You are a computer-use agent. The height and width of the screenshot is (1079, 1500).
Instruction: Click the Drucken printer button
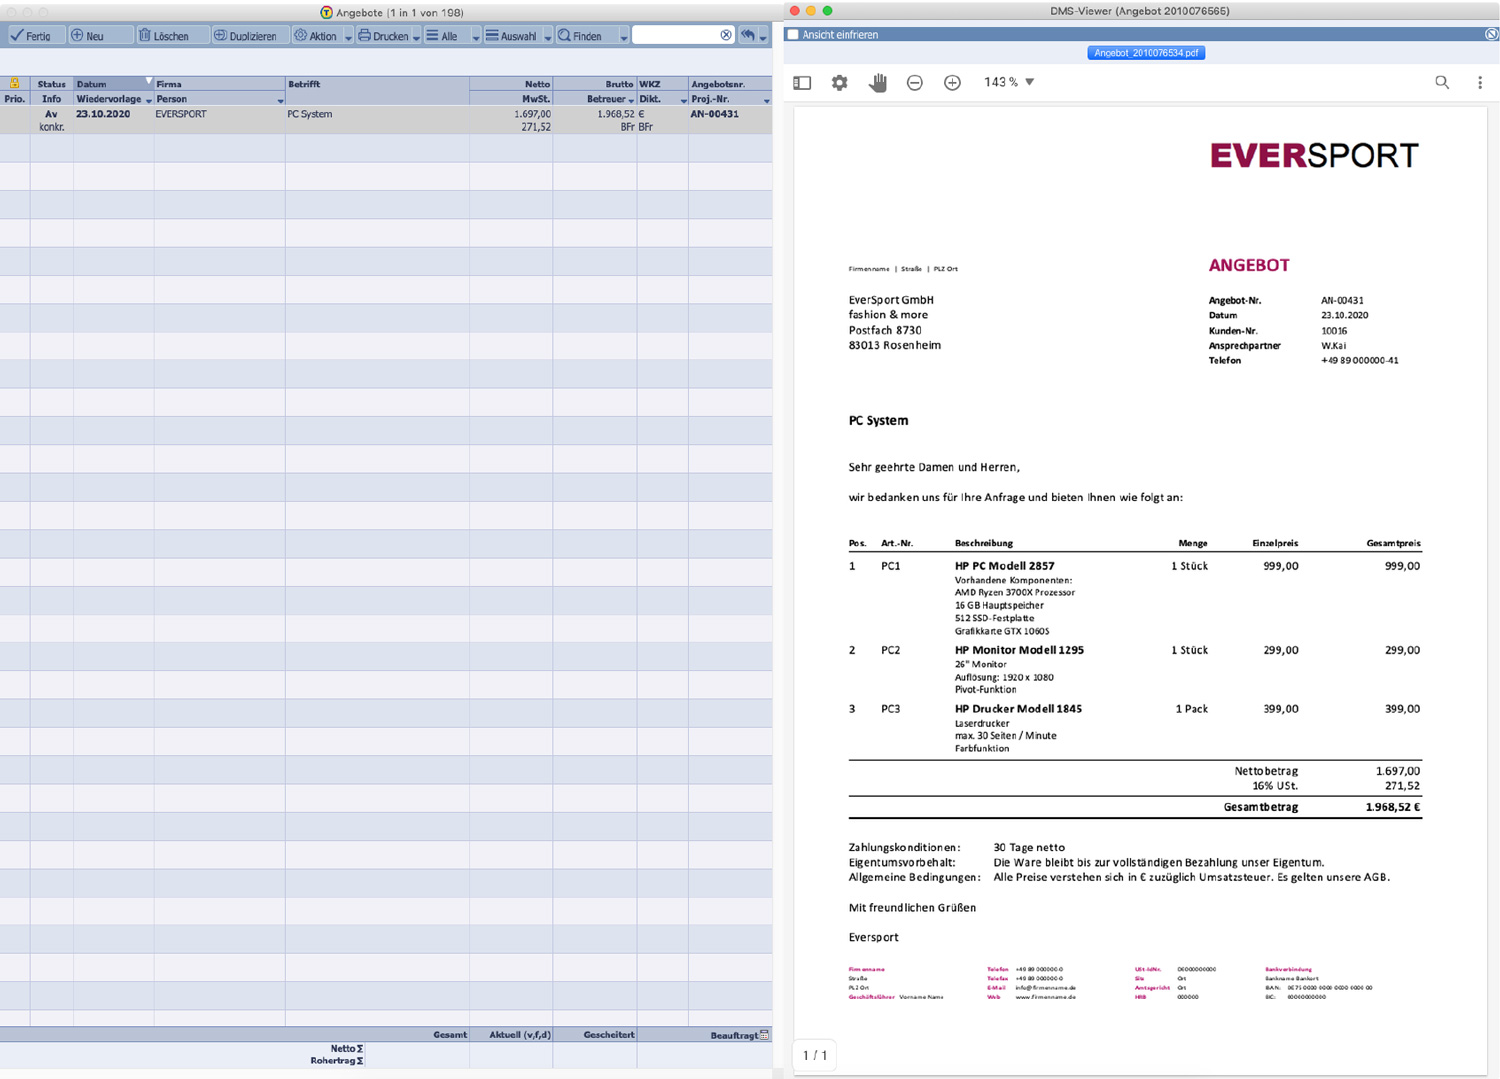[x=383, y=35]
